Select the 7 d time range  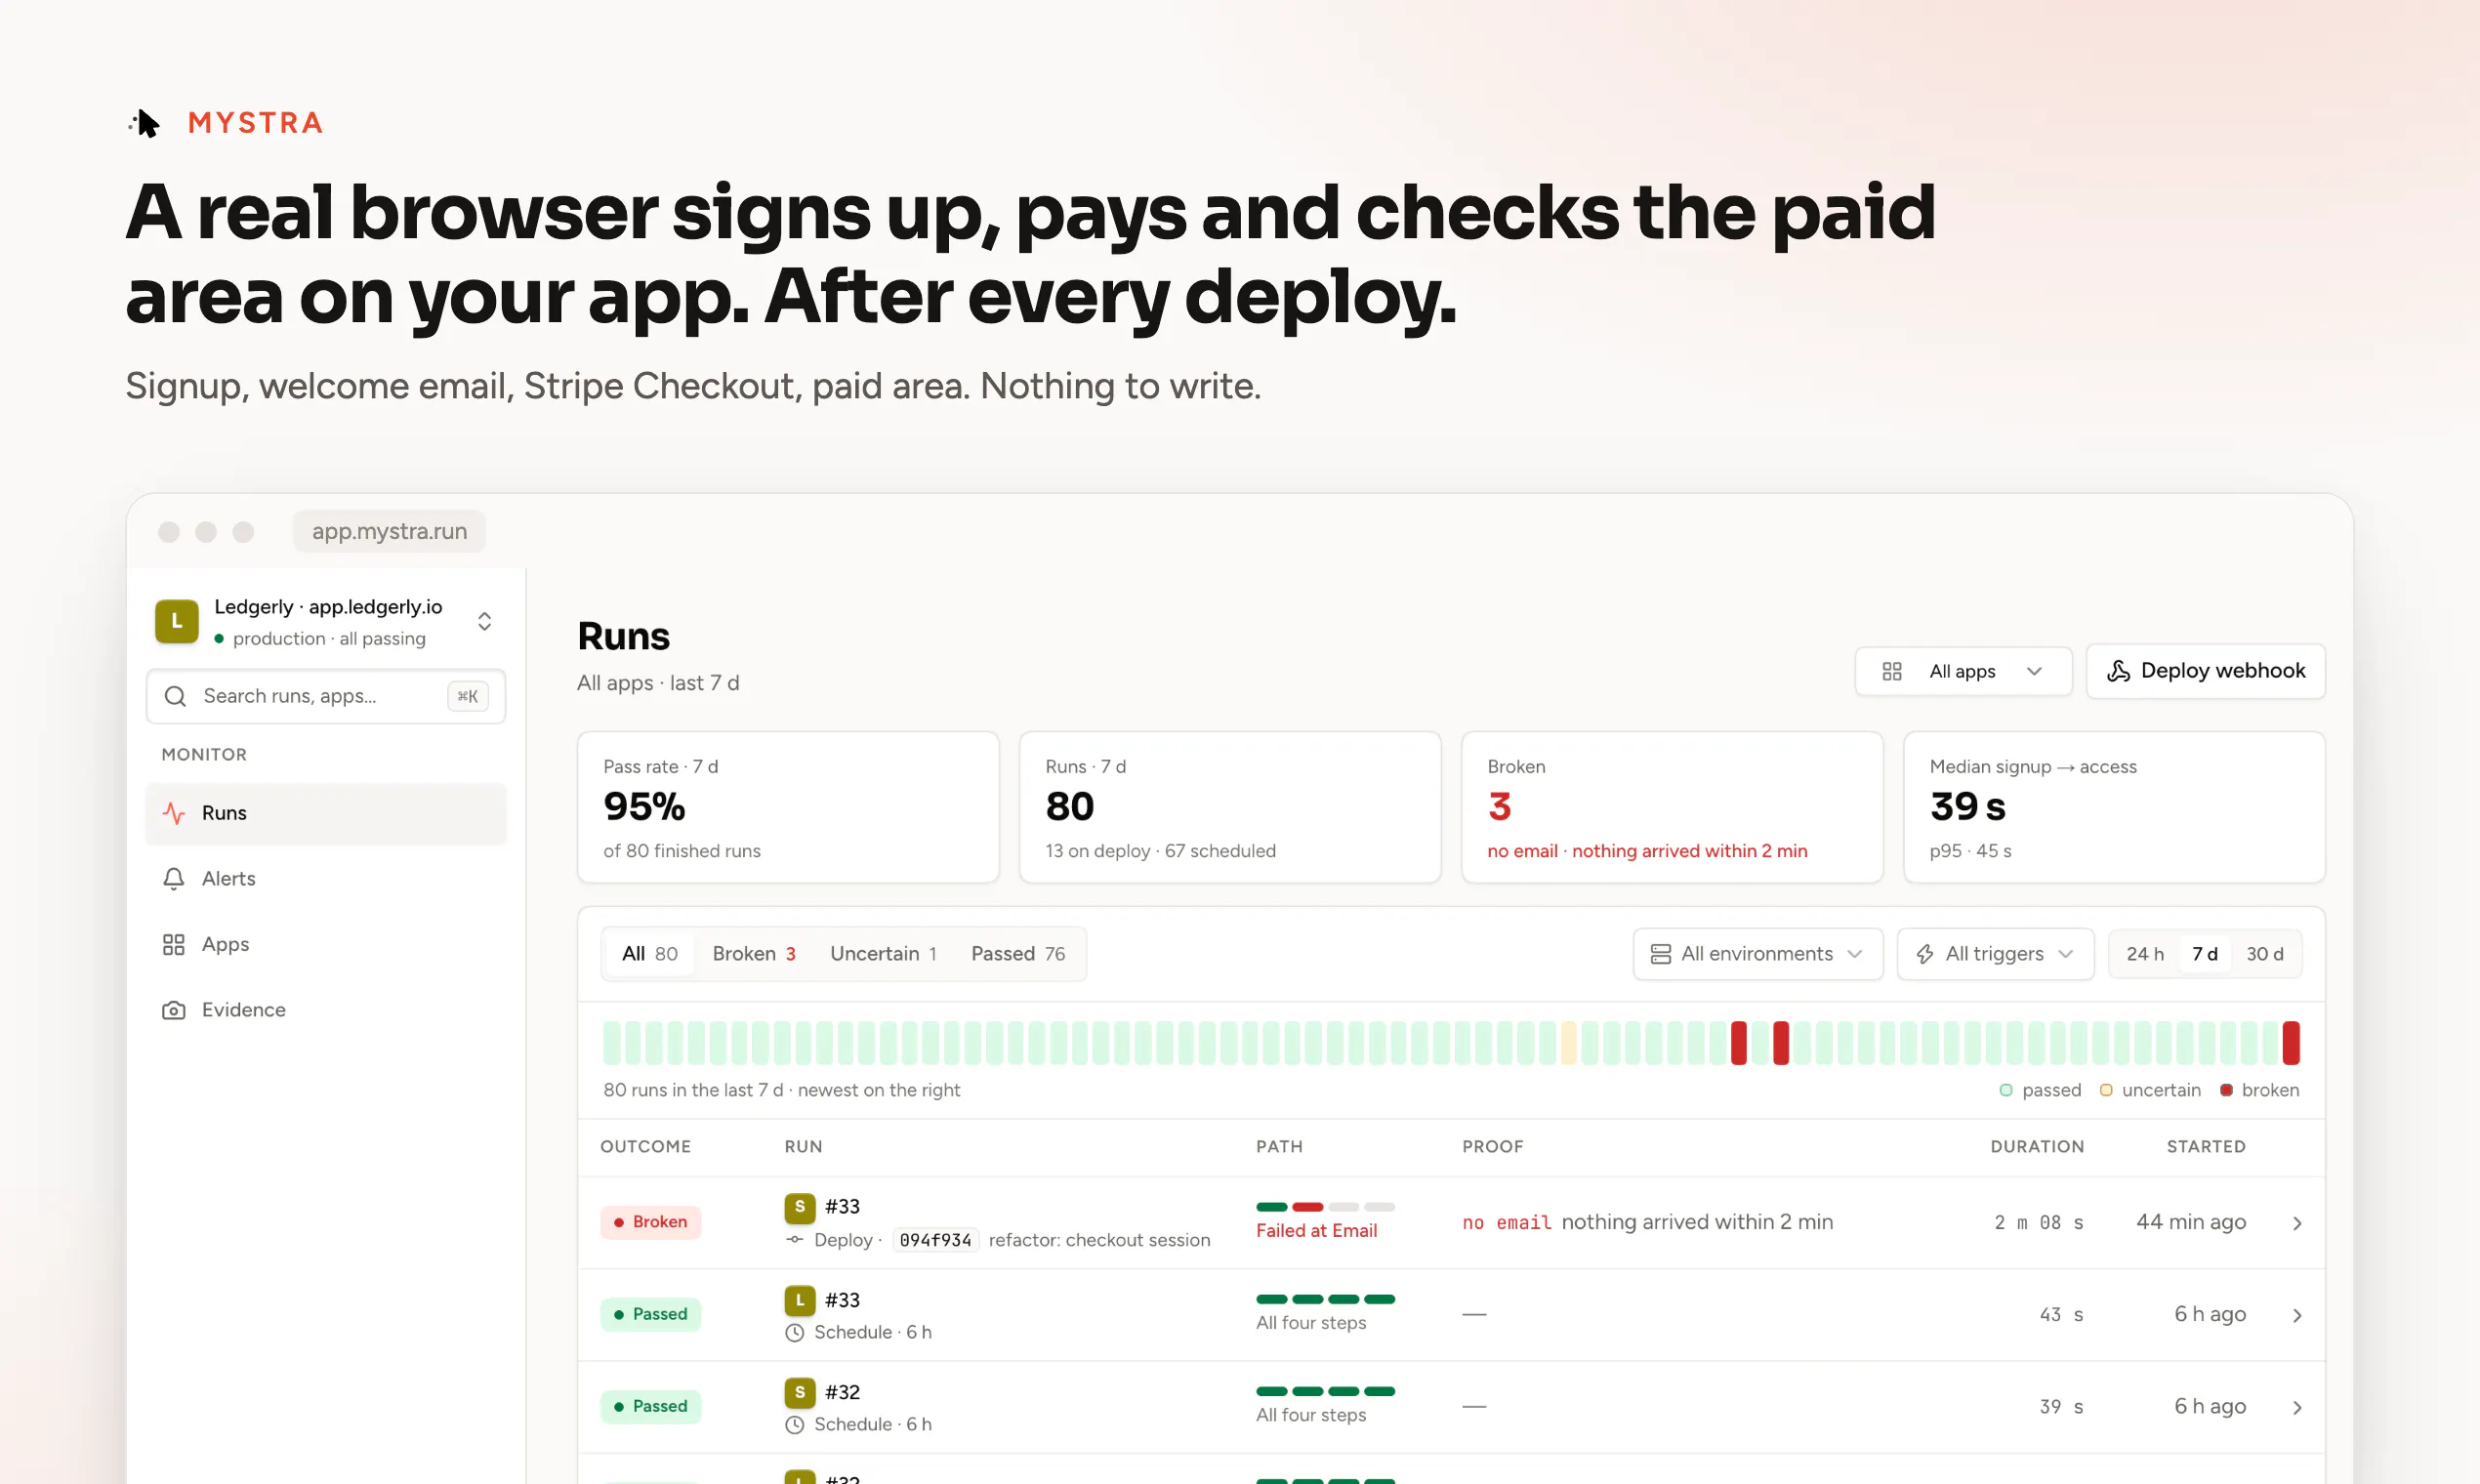(2205, 954)
